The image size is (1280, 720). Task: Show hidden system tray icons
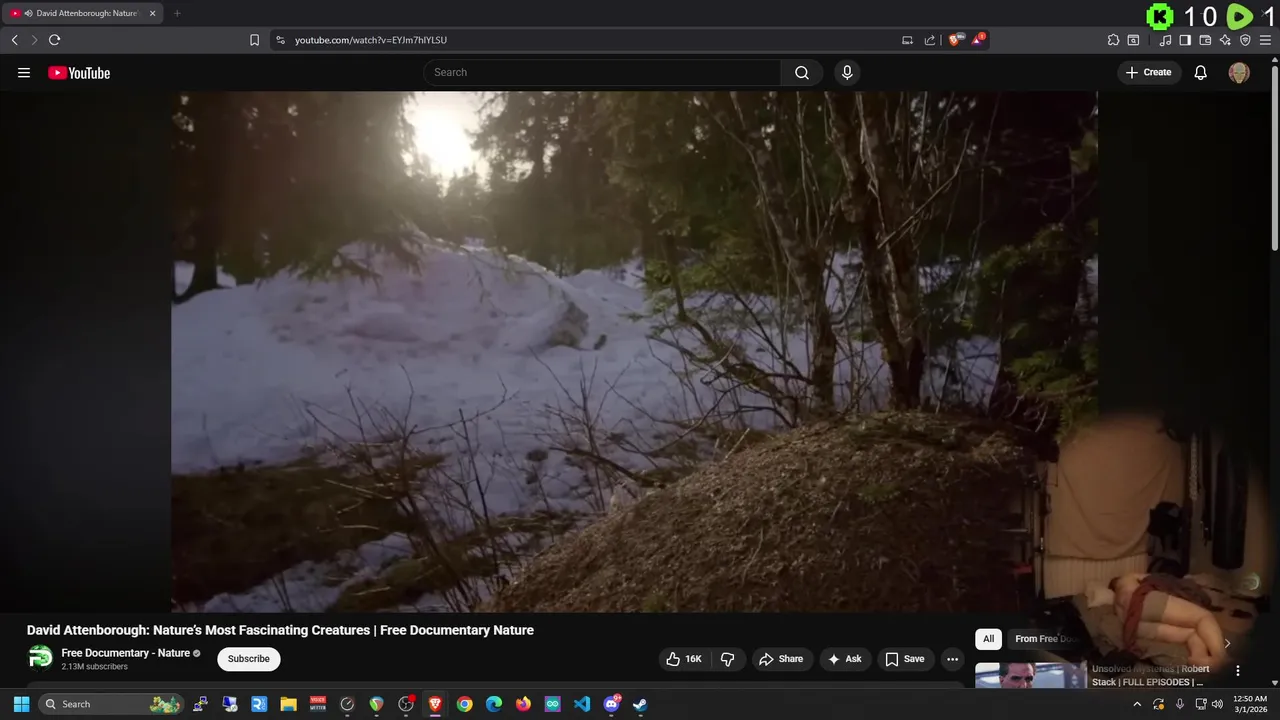coord(1136,704)
